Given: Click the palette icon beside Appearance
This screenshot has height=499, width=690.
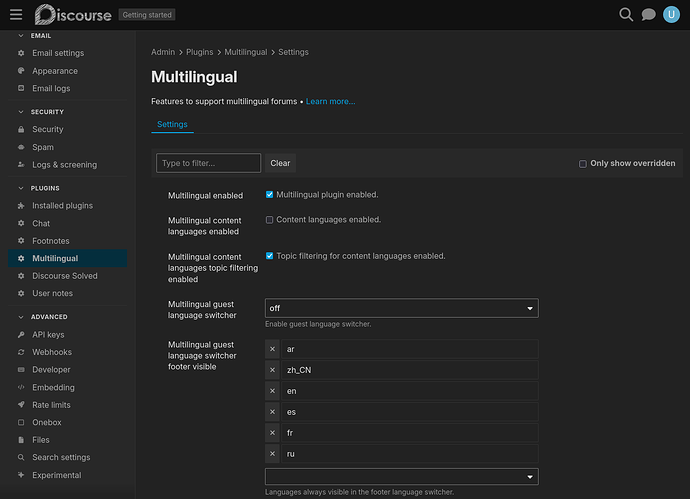Looking at the screenshot, I should point(21,70).
